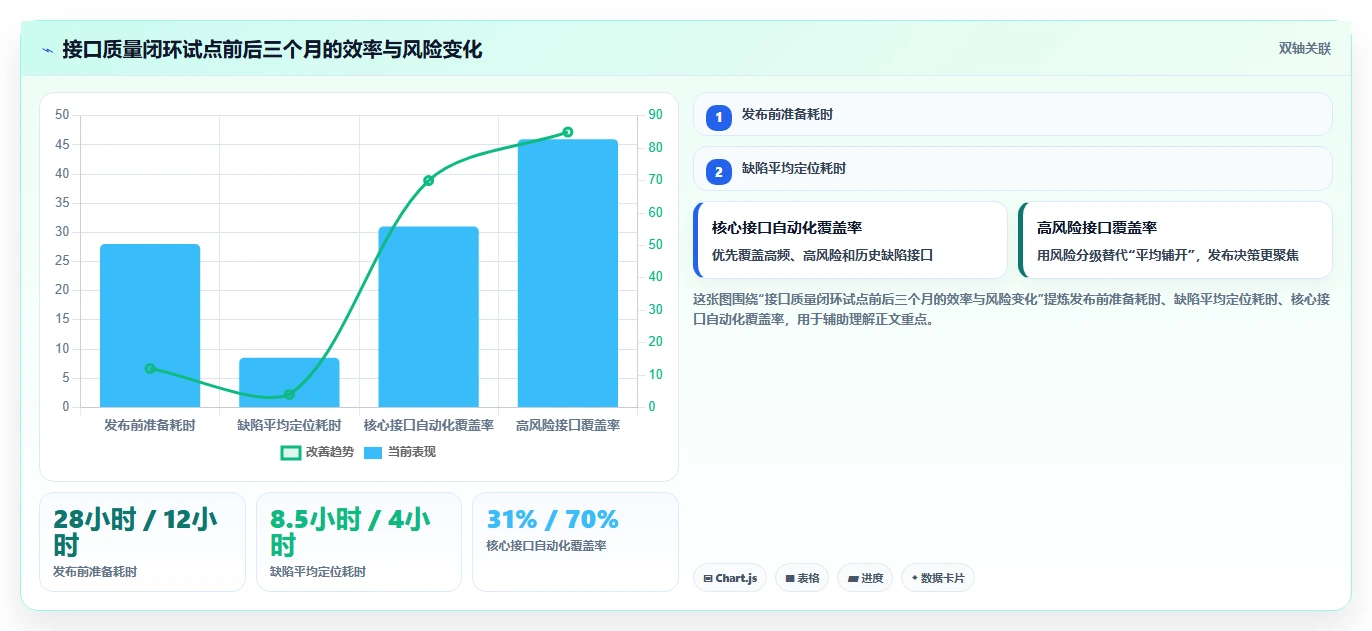Click x-axis label 核心接口自动化覆盖率
The image size is (1372, 631).
(x=428, y=425)
